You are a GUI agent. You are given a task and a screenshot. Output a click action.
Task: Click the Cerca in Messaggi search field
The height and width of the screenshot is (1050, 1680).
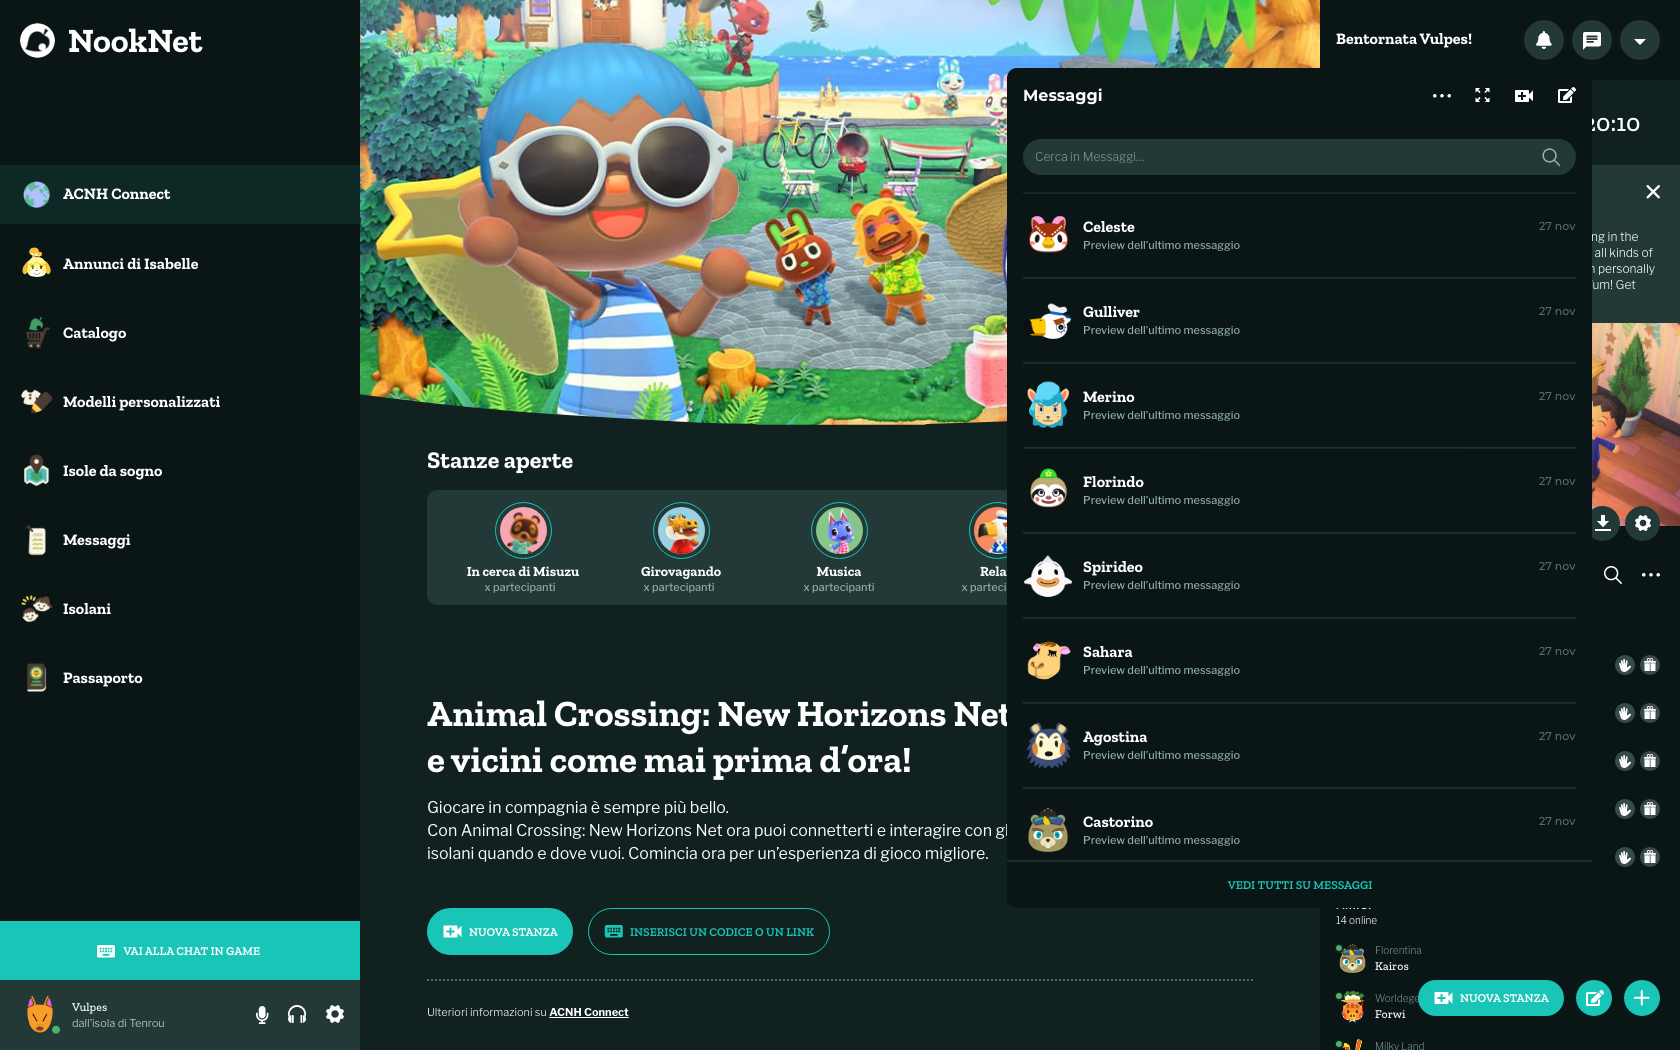[1299, 157]
